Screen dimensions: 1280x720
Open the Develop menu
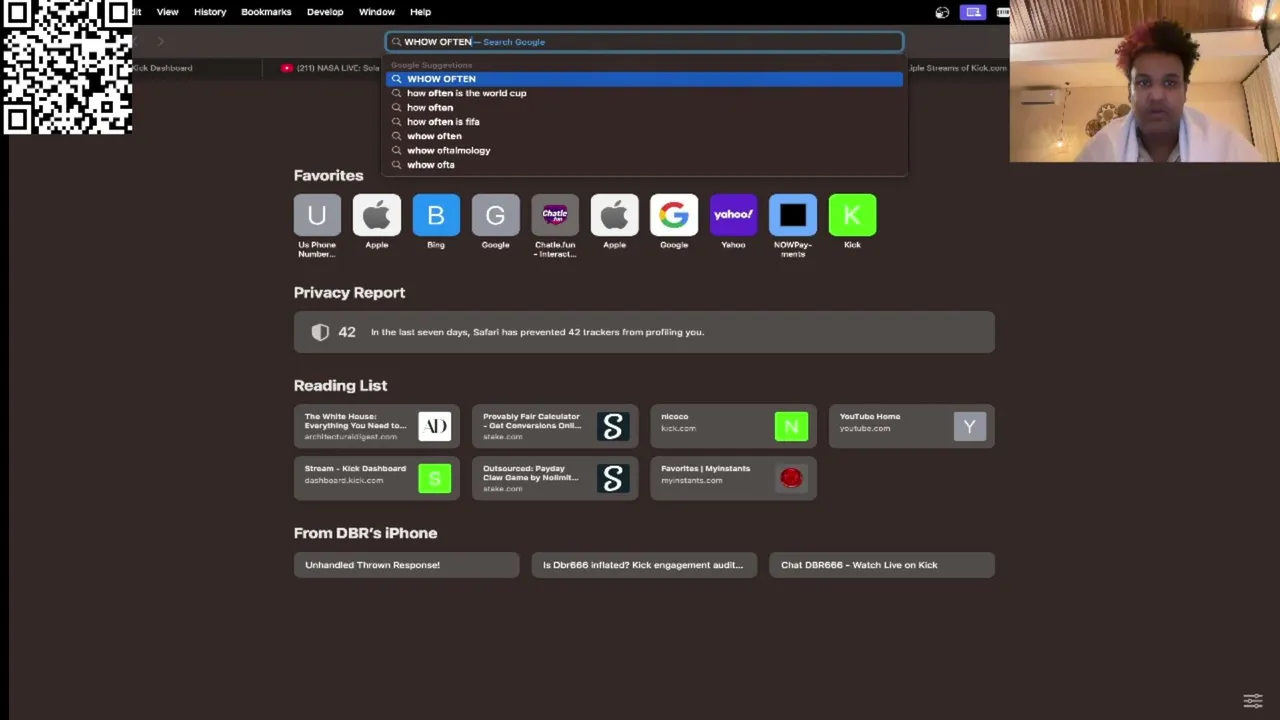pos(325,12)
